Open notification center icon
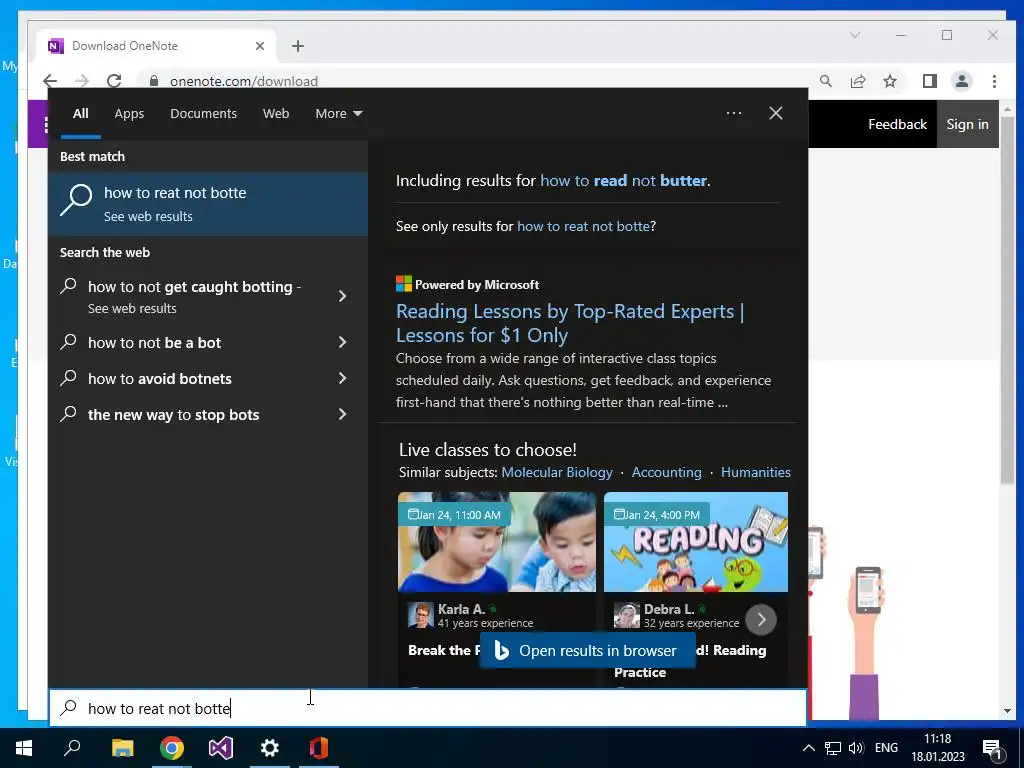The image size is (1024, 768). (x=992, y=749)
